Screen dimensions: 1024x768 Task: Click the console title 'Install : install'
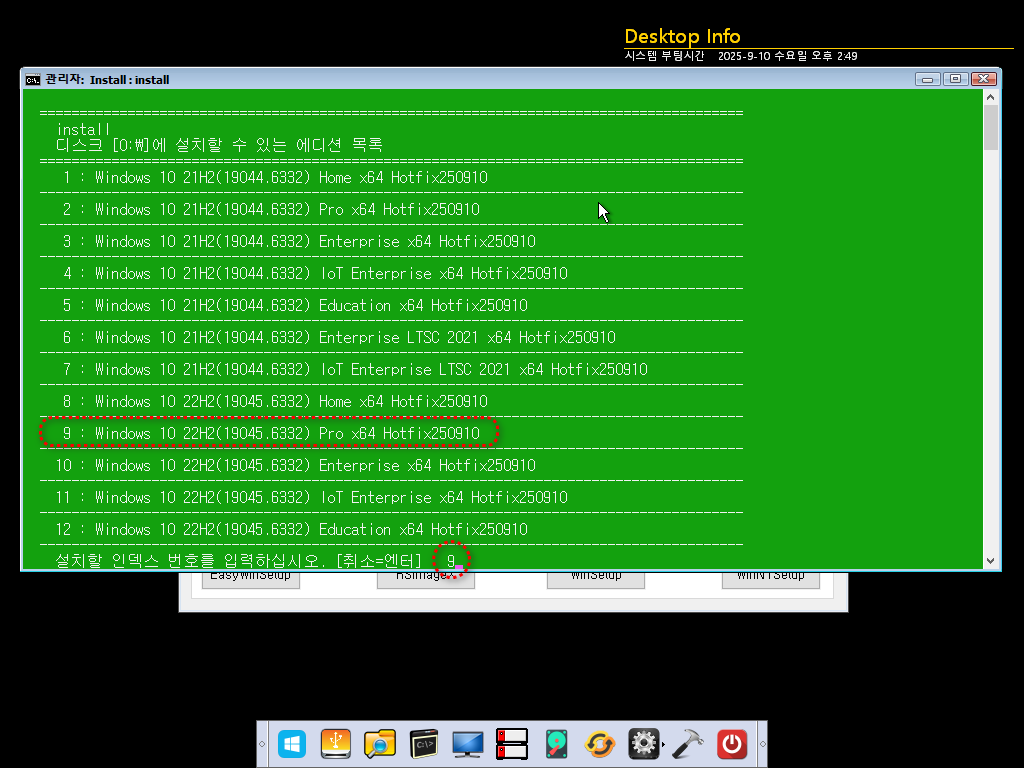[129, 80]
